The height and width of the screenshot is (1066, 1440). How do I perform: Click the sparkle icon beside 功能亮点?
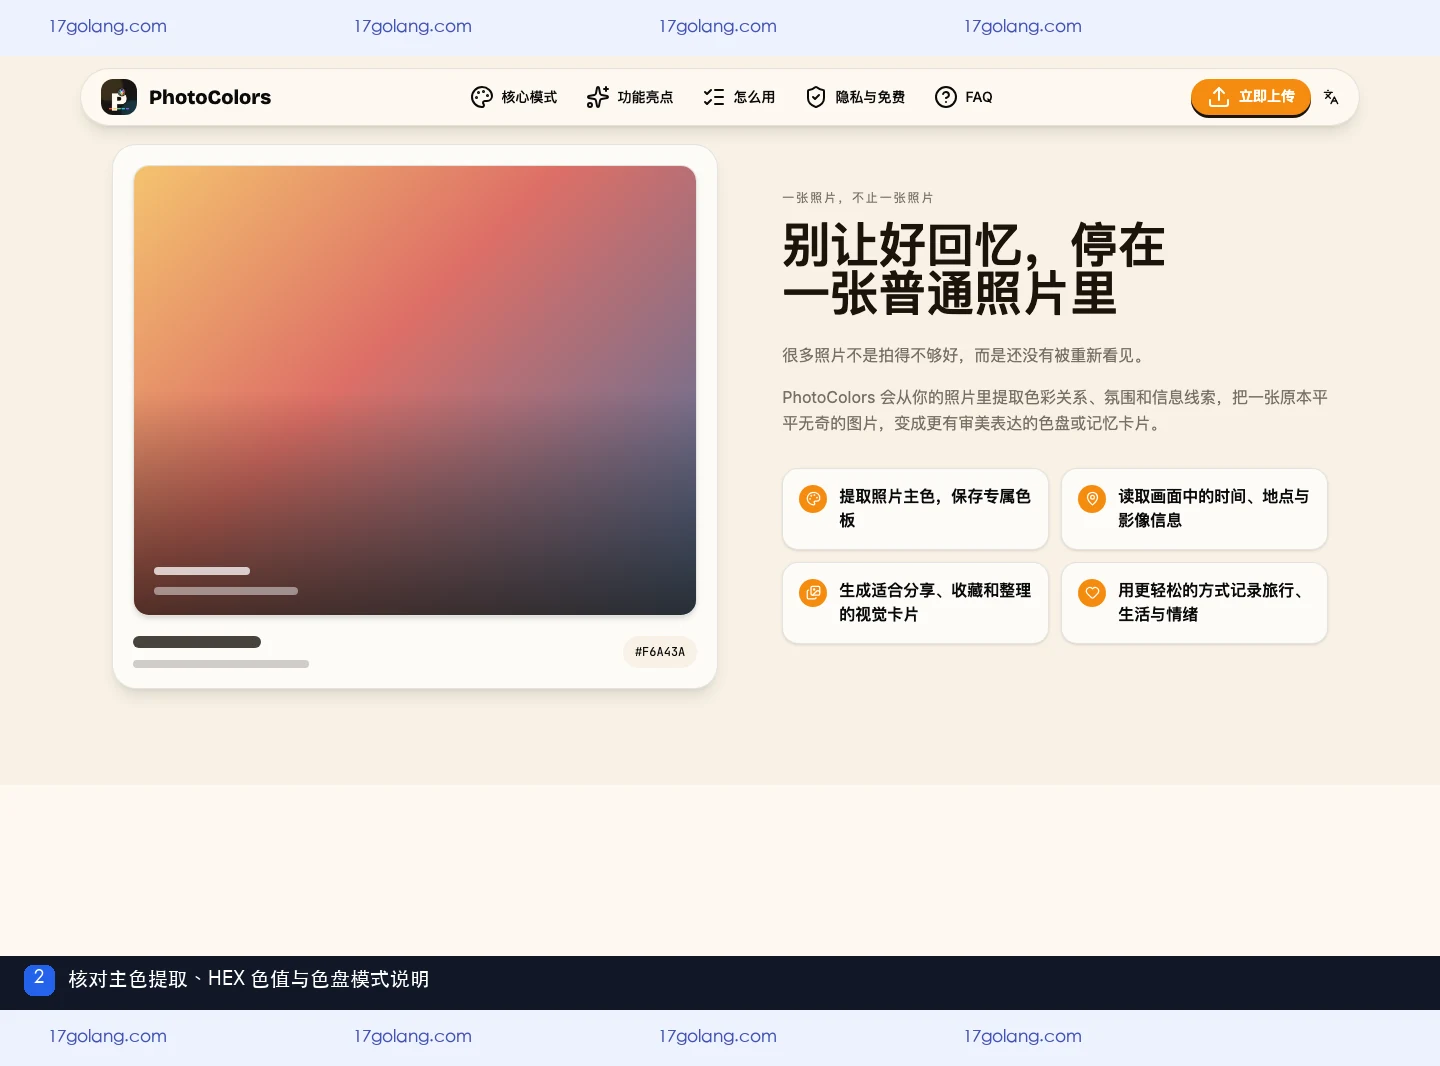[598, 97]
